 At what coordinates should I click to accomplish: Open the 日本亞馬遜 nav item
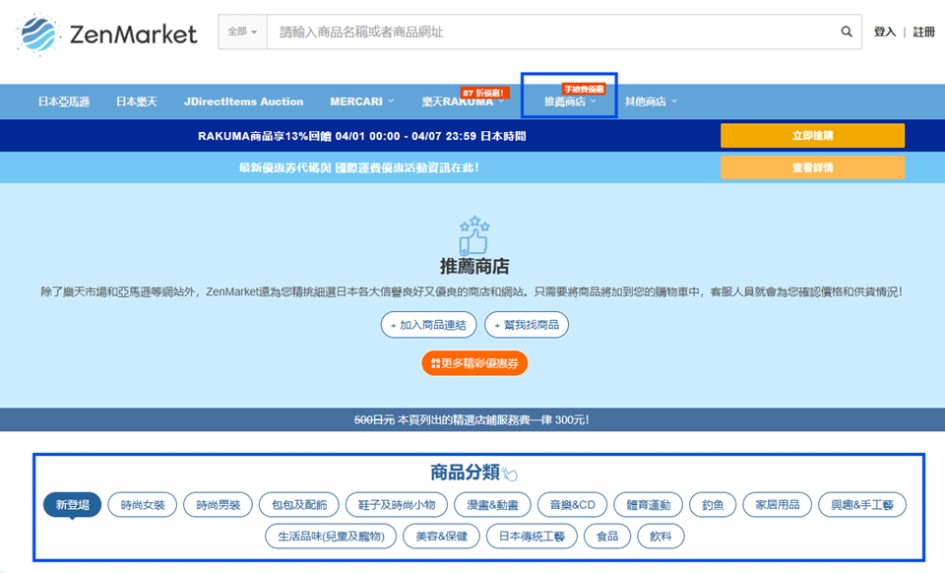[64, 101]
